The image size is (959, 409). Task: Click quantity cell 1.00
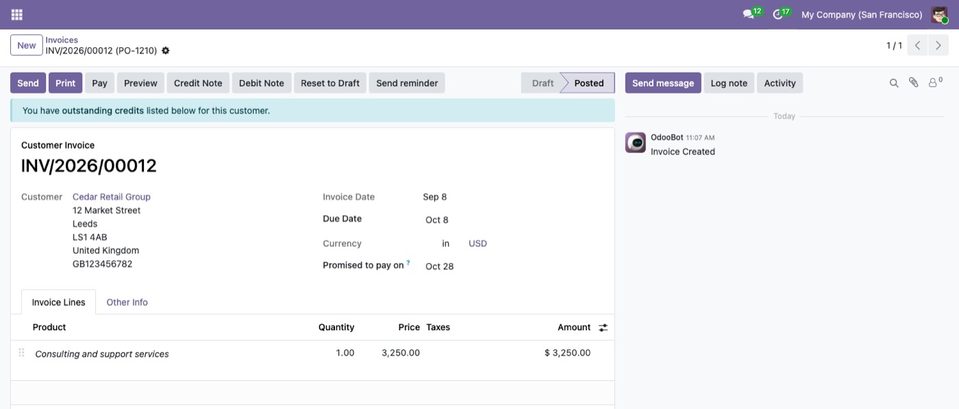pos(345,353)
